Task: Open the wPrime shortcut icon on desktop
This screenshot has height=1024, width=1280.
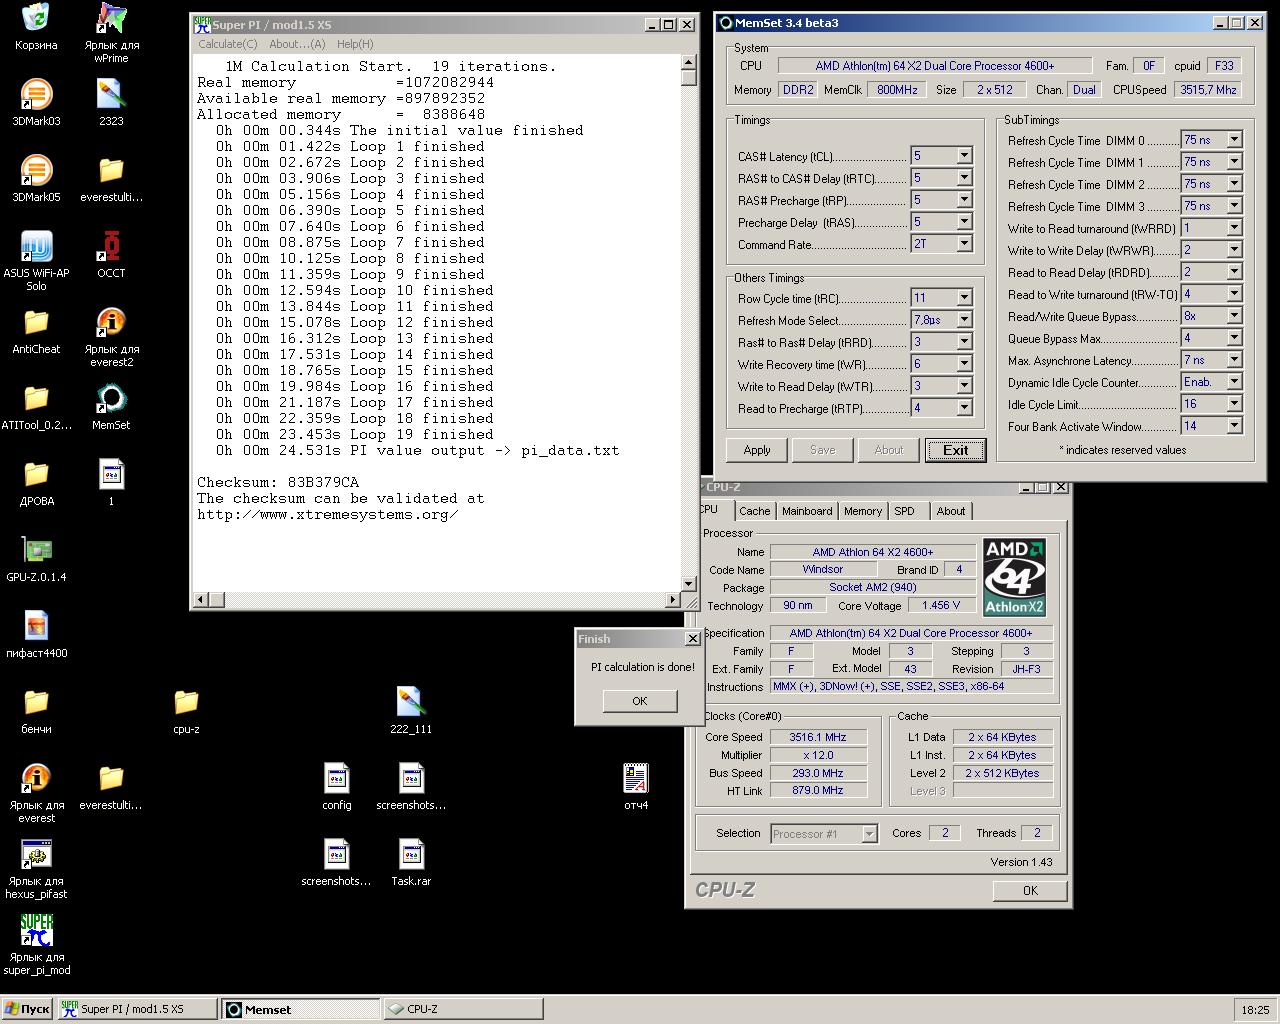Action: click(111, 18)
